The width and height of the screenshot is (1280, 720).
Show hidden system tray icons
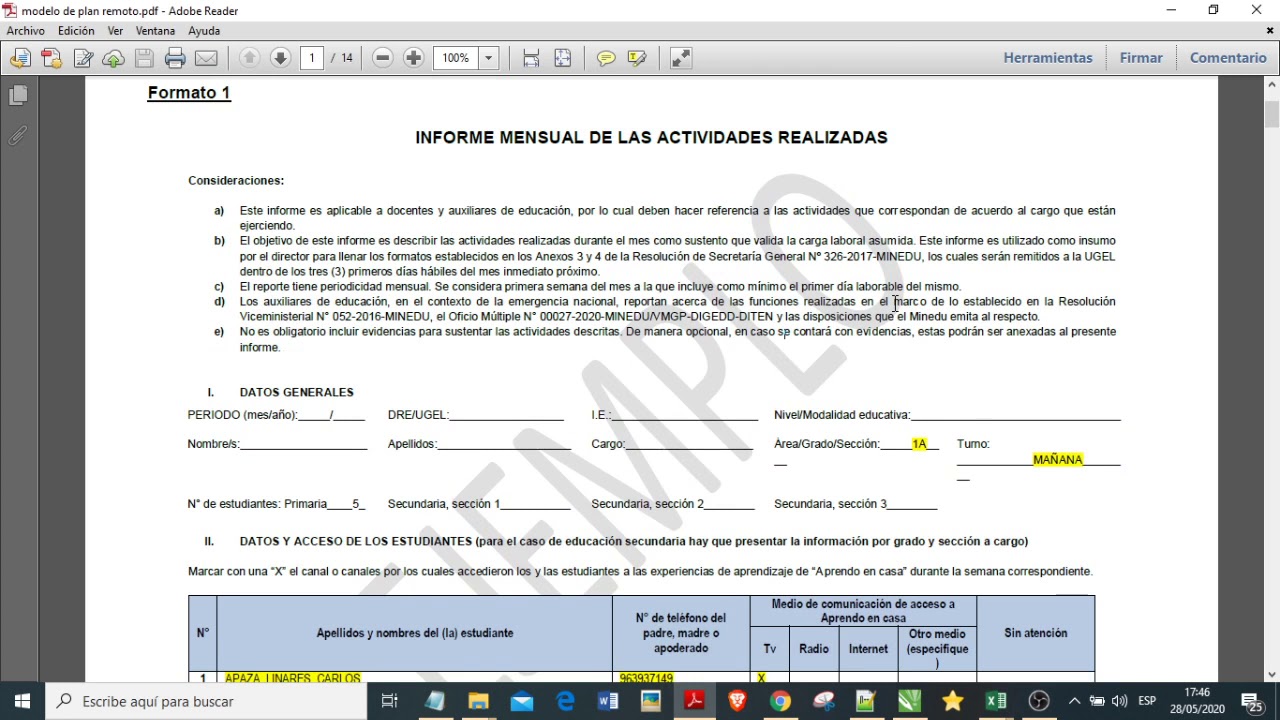1074,701
